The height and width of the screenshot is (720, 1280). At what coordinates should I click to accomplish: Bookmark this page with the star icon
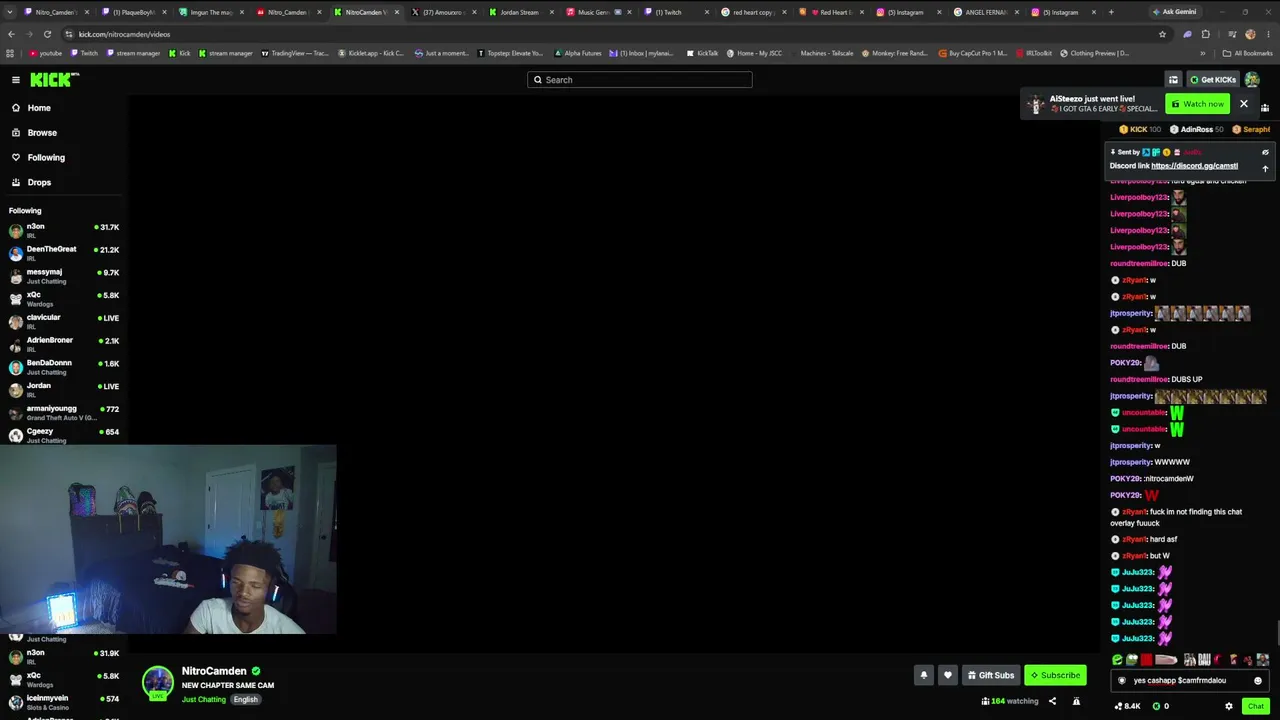click(x=1162, y=34)
